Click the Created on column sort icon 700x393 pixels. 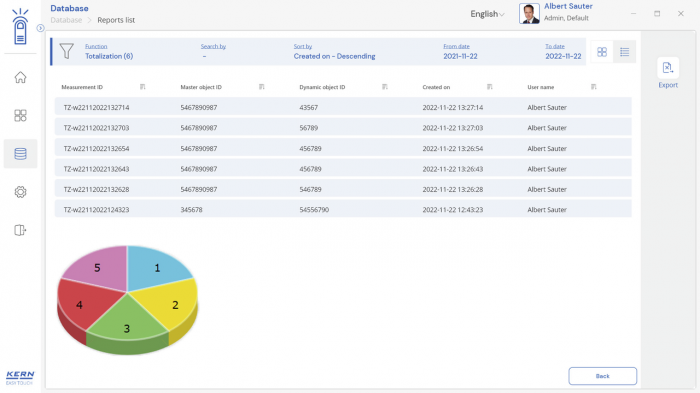[489, 87]
